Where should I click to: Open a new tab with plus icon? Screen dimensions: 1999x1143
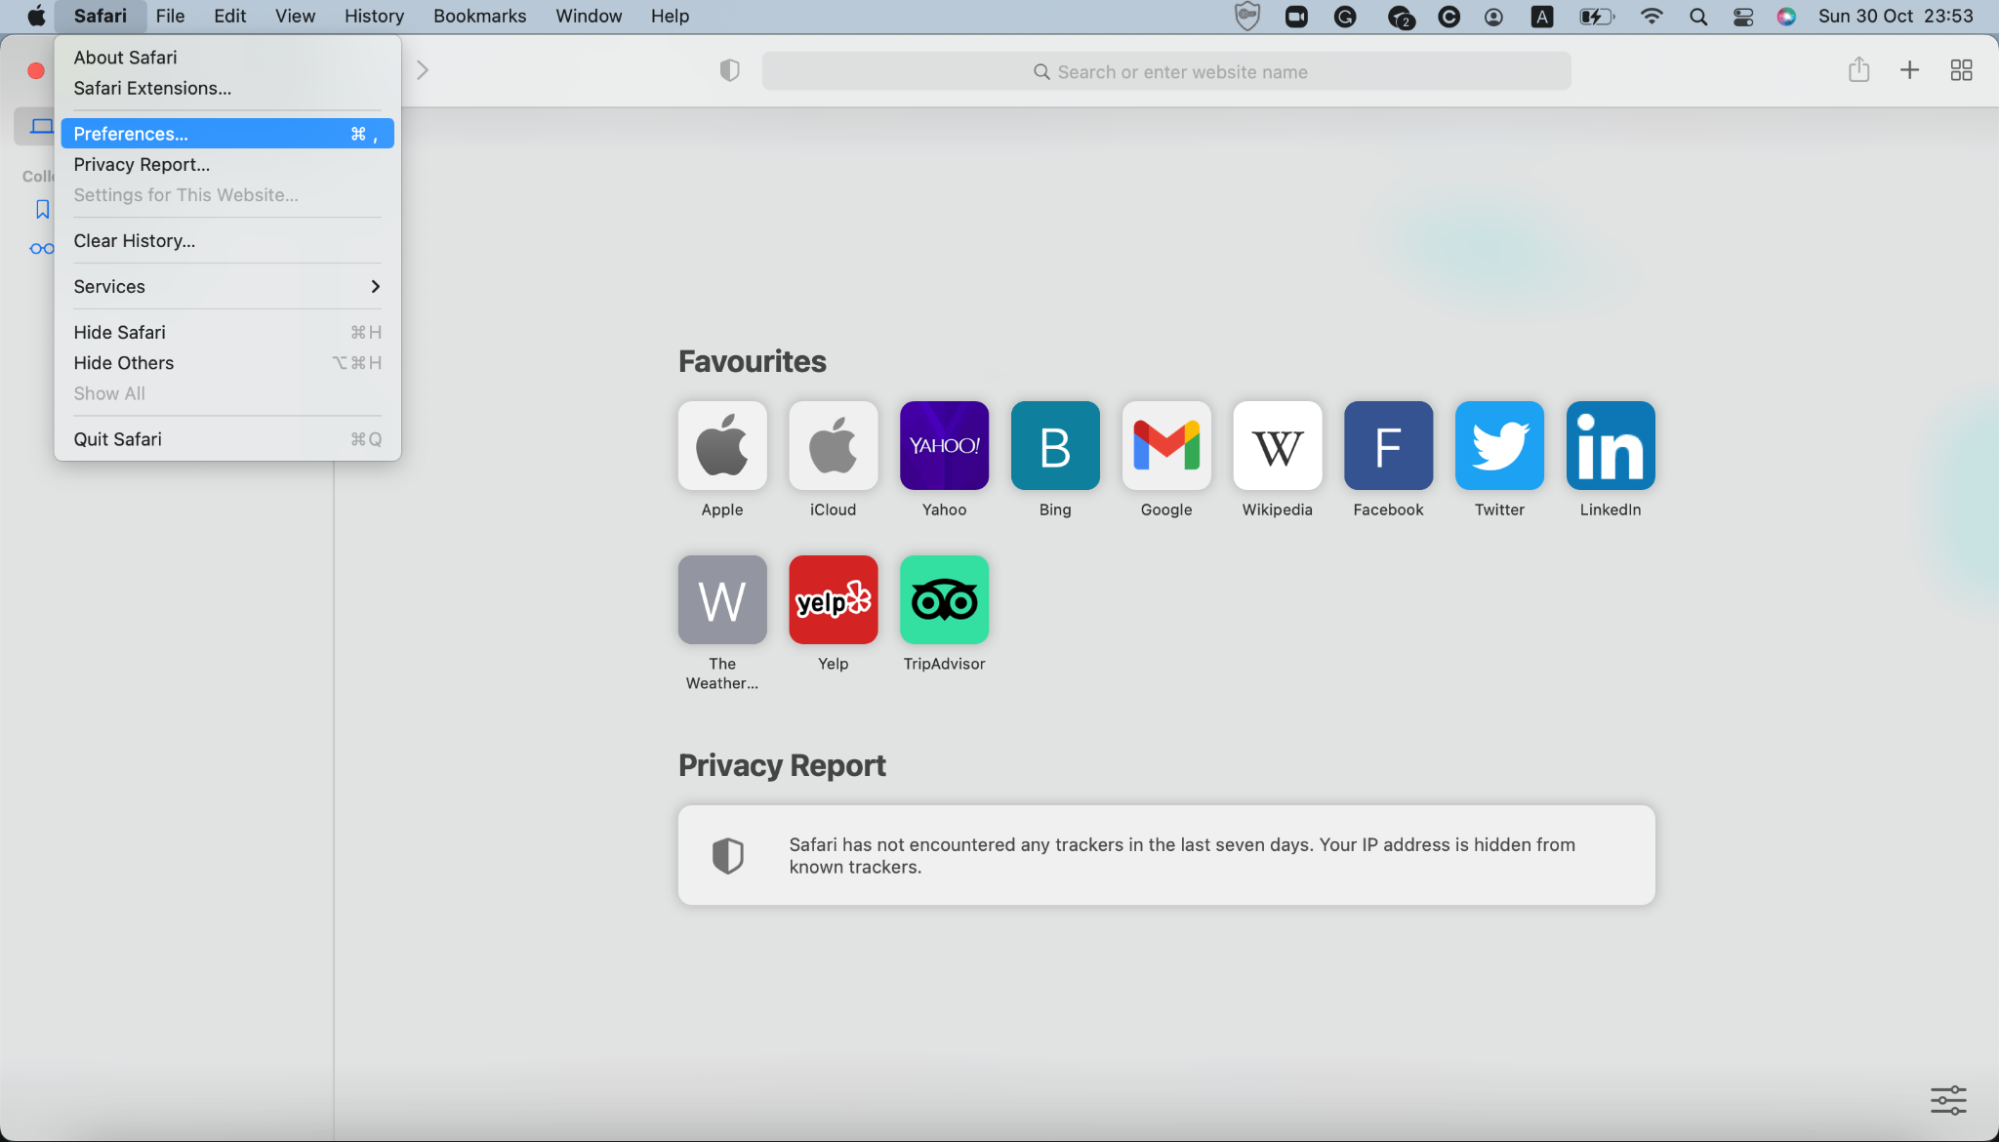click(1910, 70)
